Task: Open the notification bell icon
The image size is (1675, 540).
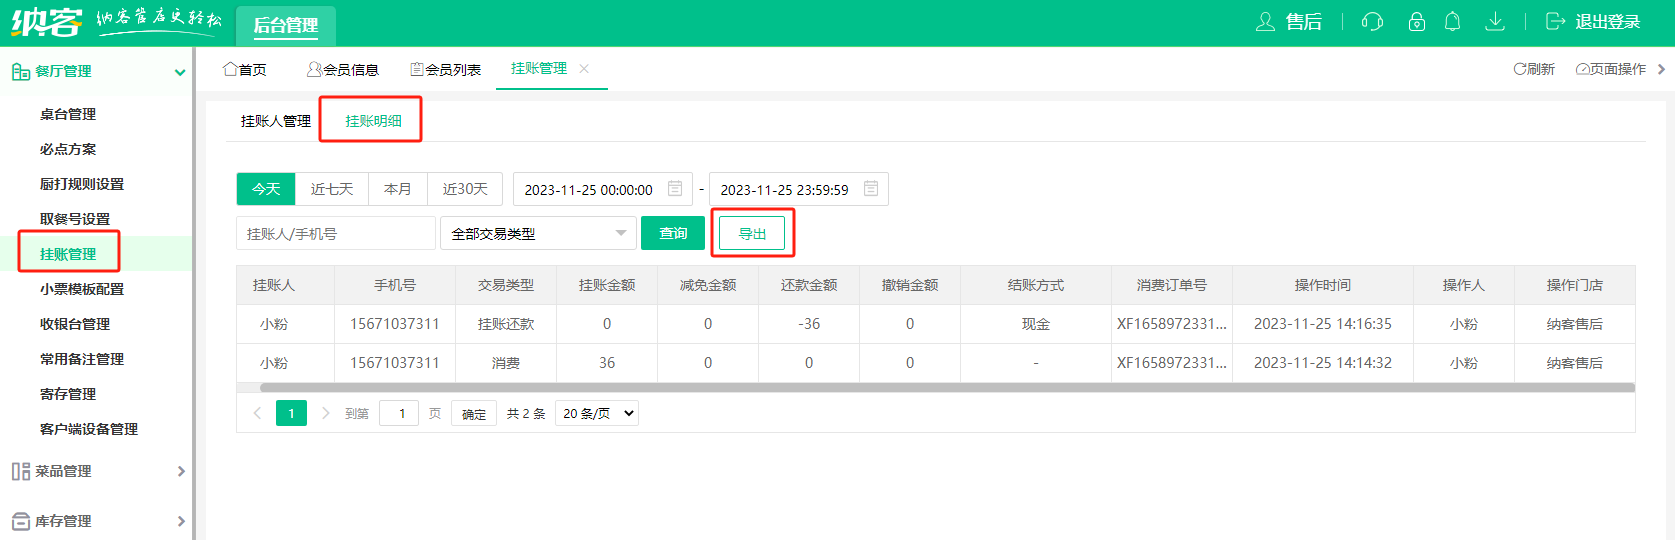Action: [1453, 22]
